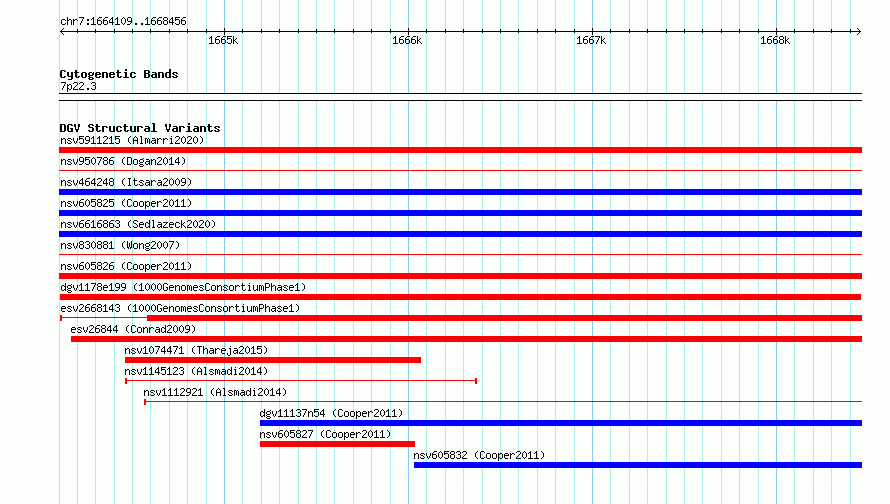Screen dimensions: 890x504
Task: Click the nsv5911215 (Almarri2020) label
Action: pyautogui.click(x=132, y=140)
